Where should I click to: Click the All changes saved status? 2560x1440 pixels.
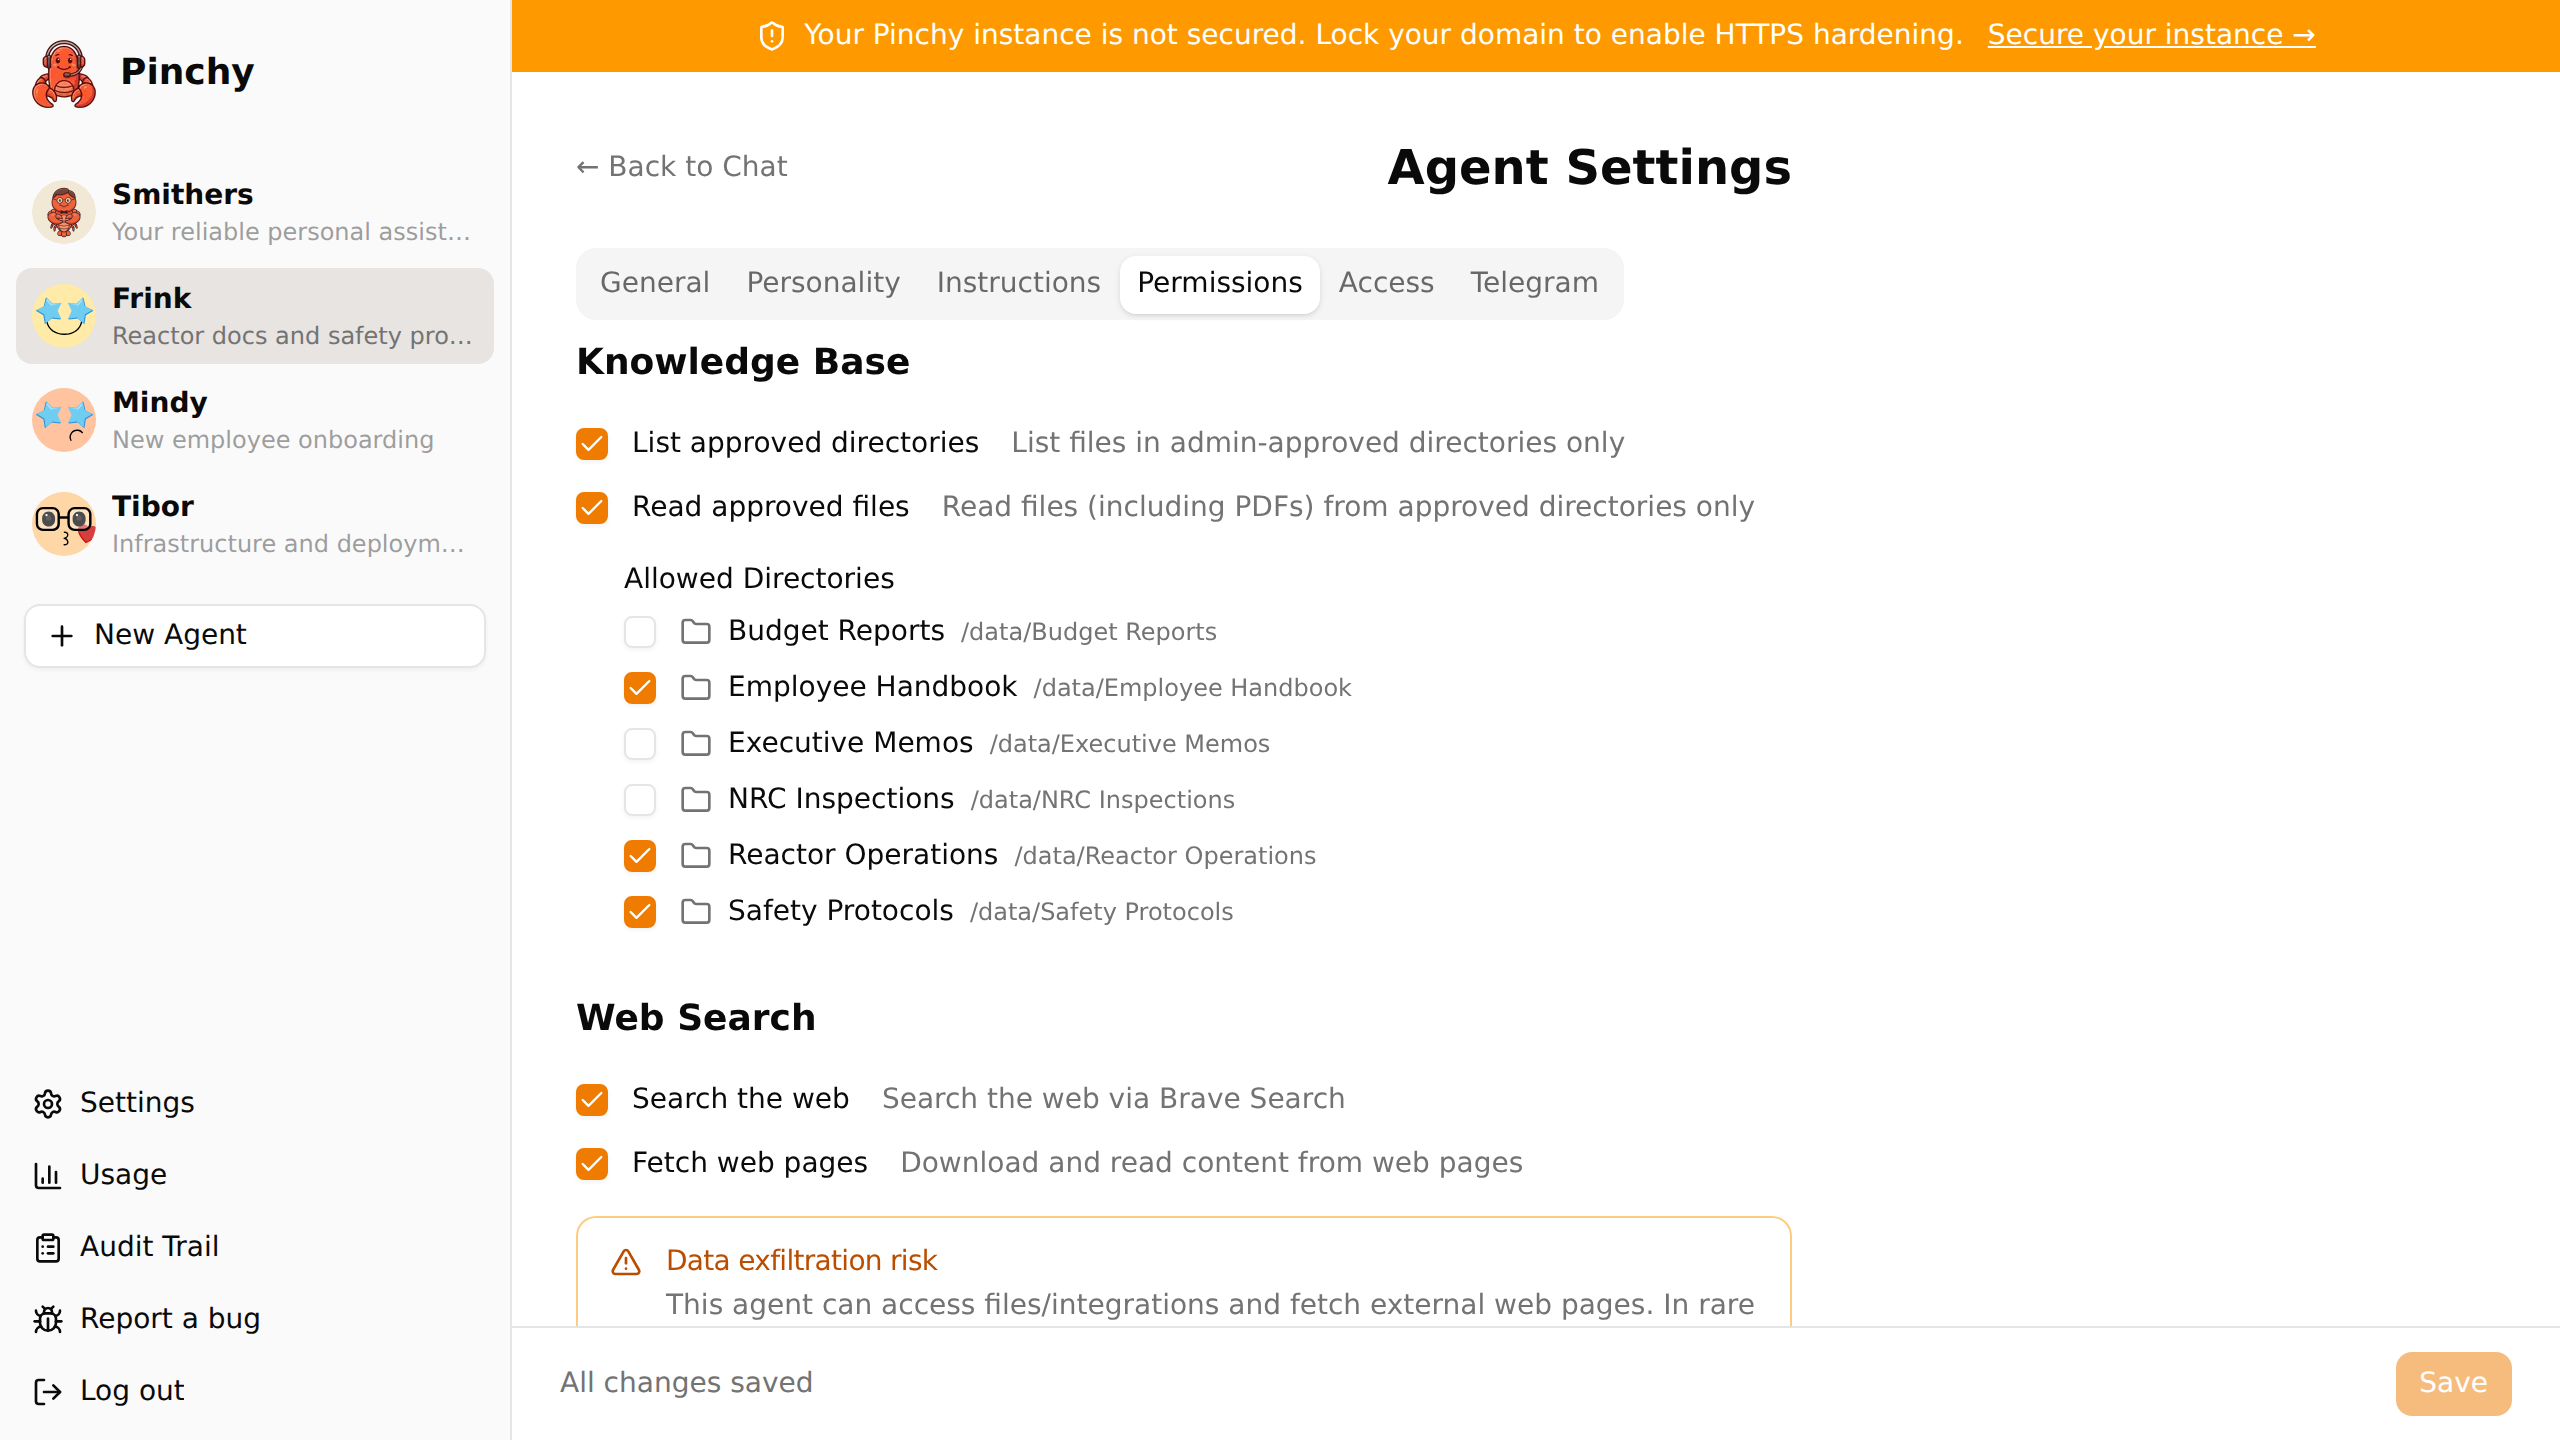click(x=686, y=1383)
